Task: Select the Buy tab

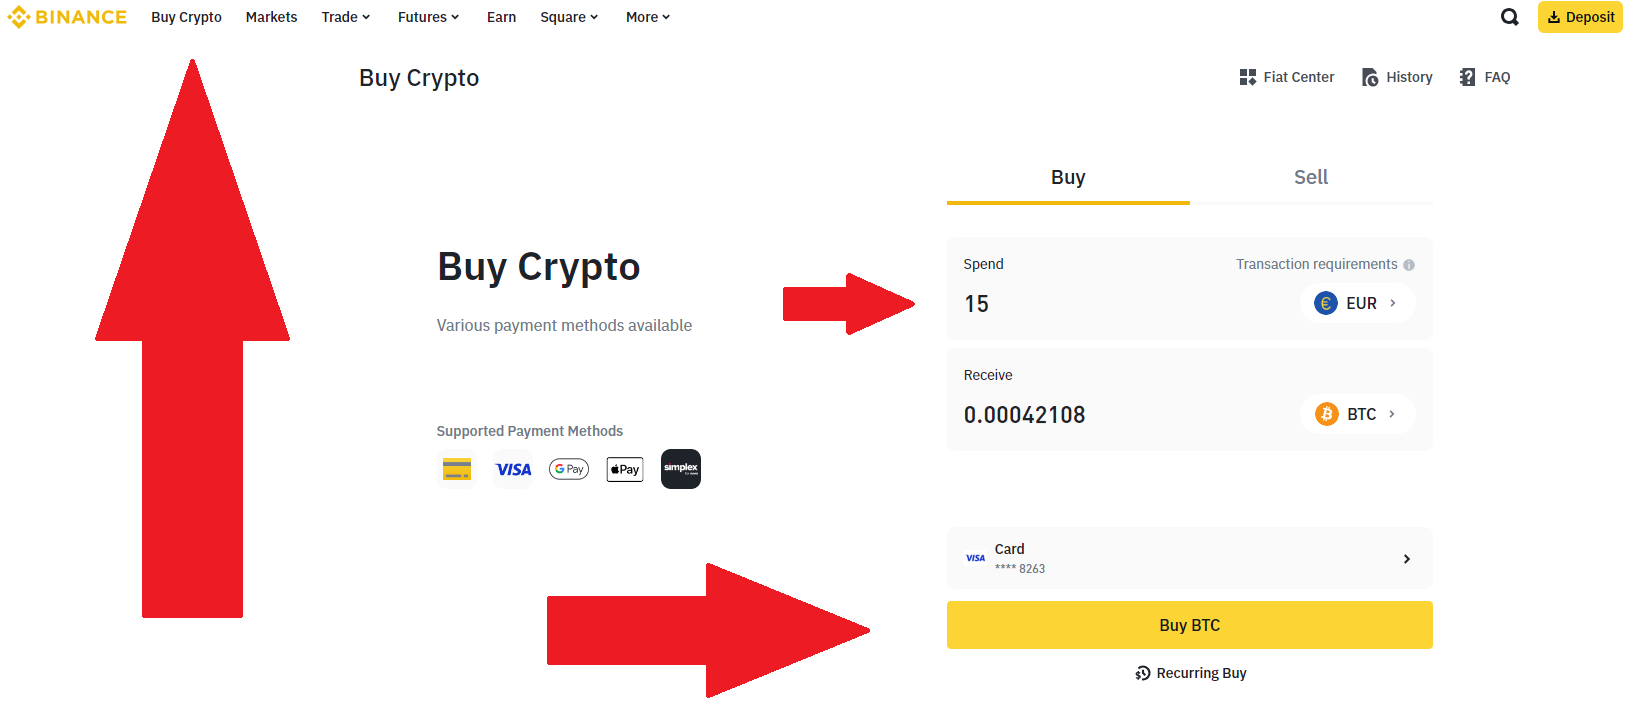Action: 1068,177
